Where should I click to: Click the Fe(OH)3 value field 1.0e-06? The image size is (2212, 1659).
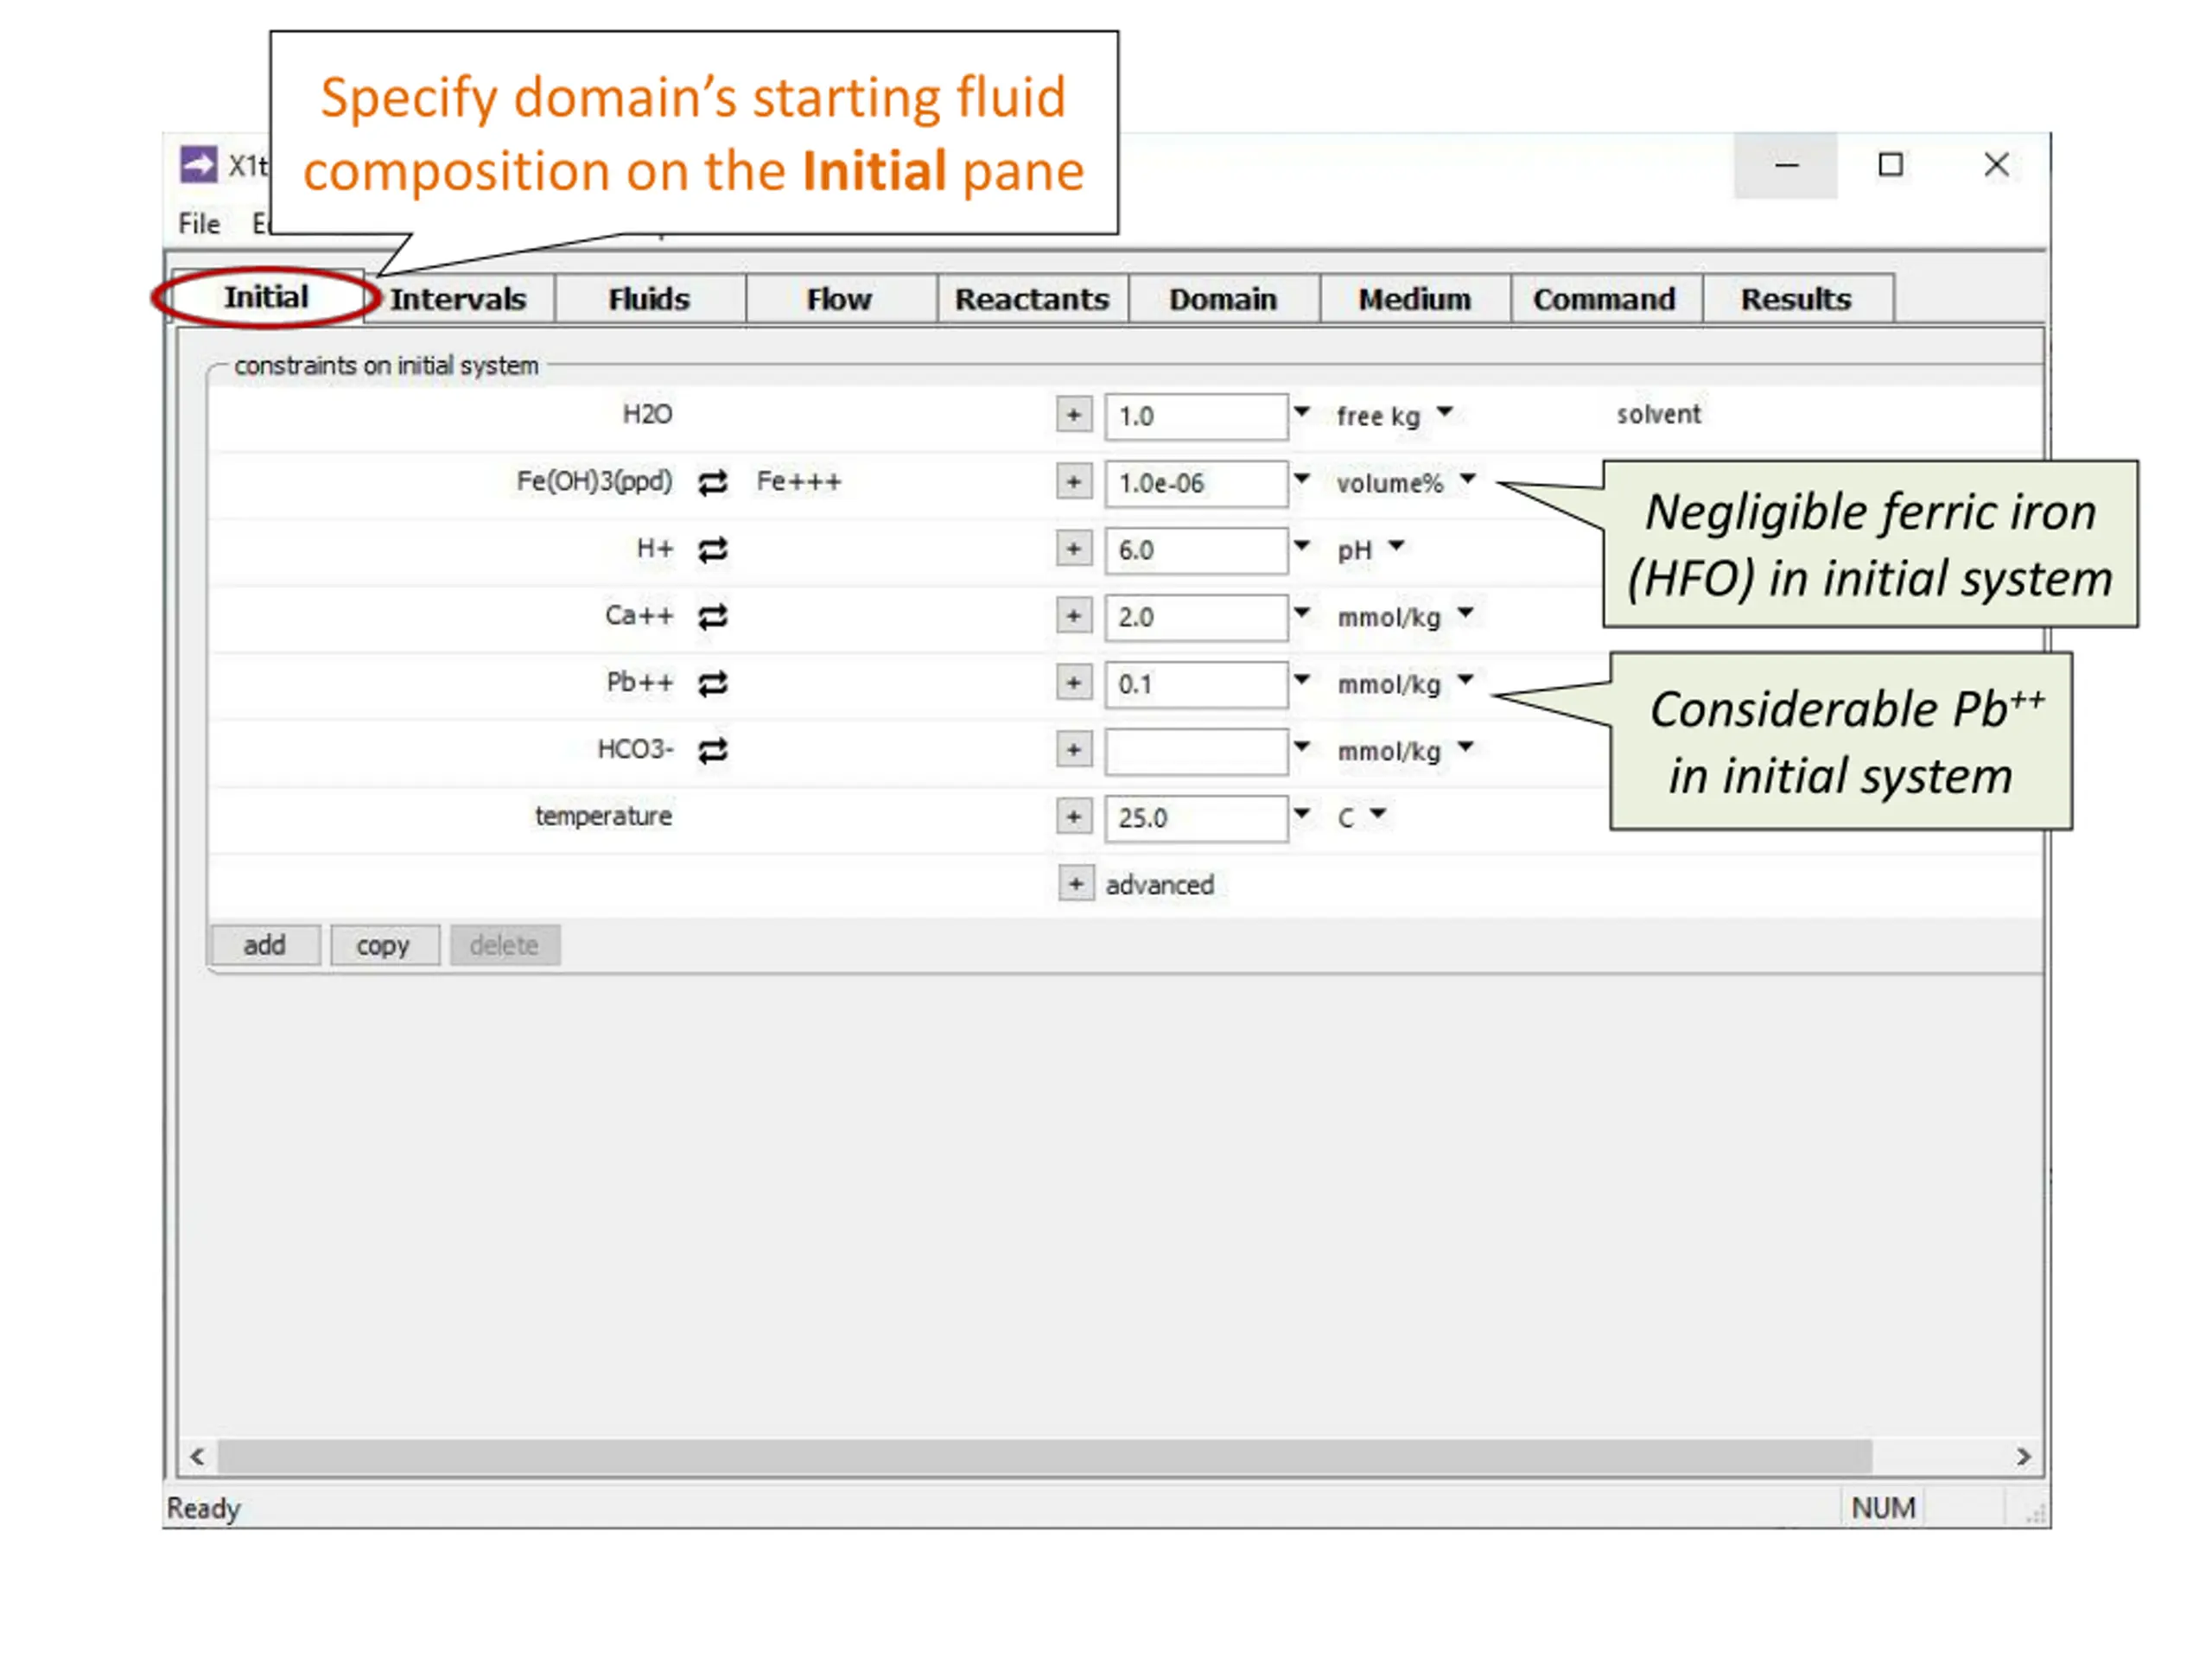(1196, 483)
